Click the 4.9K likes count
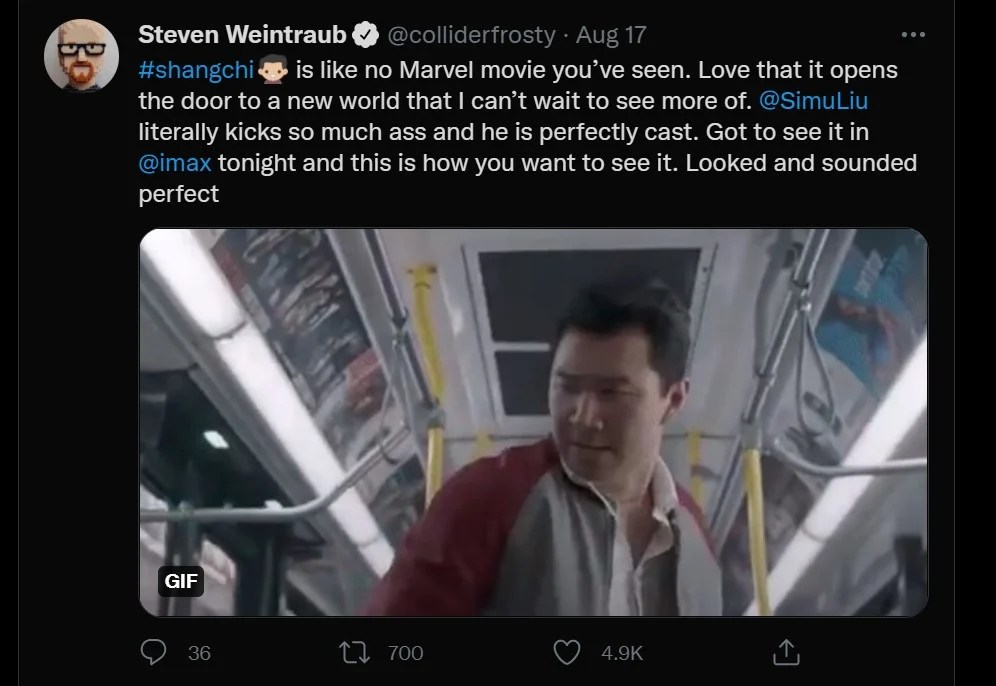 (x=621, y=653)
